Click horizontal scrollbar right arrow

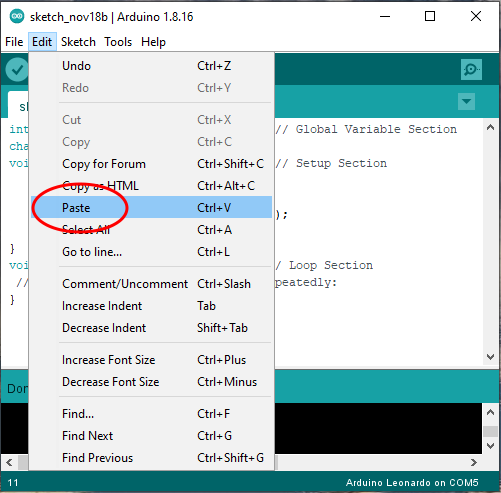click(x=474, y=463)
